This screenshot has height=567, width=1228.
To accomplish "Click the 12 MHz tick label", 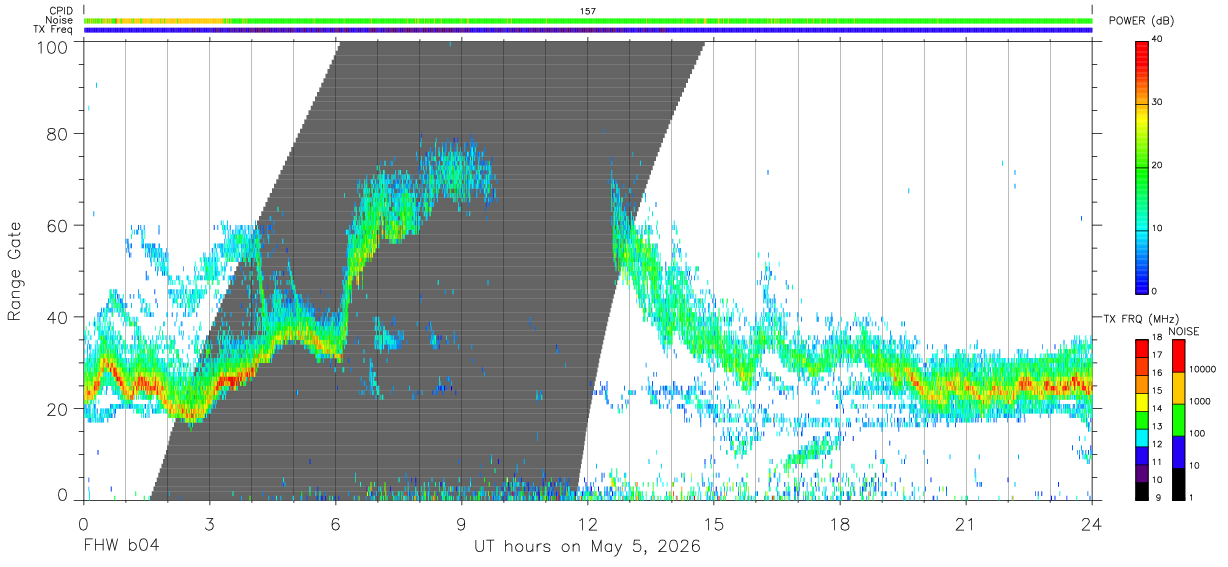I will point(1157,444).
